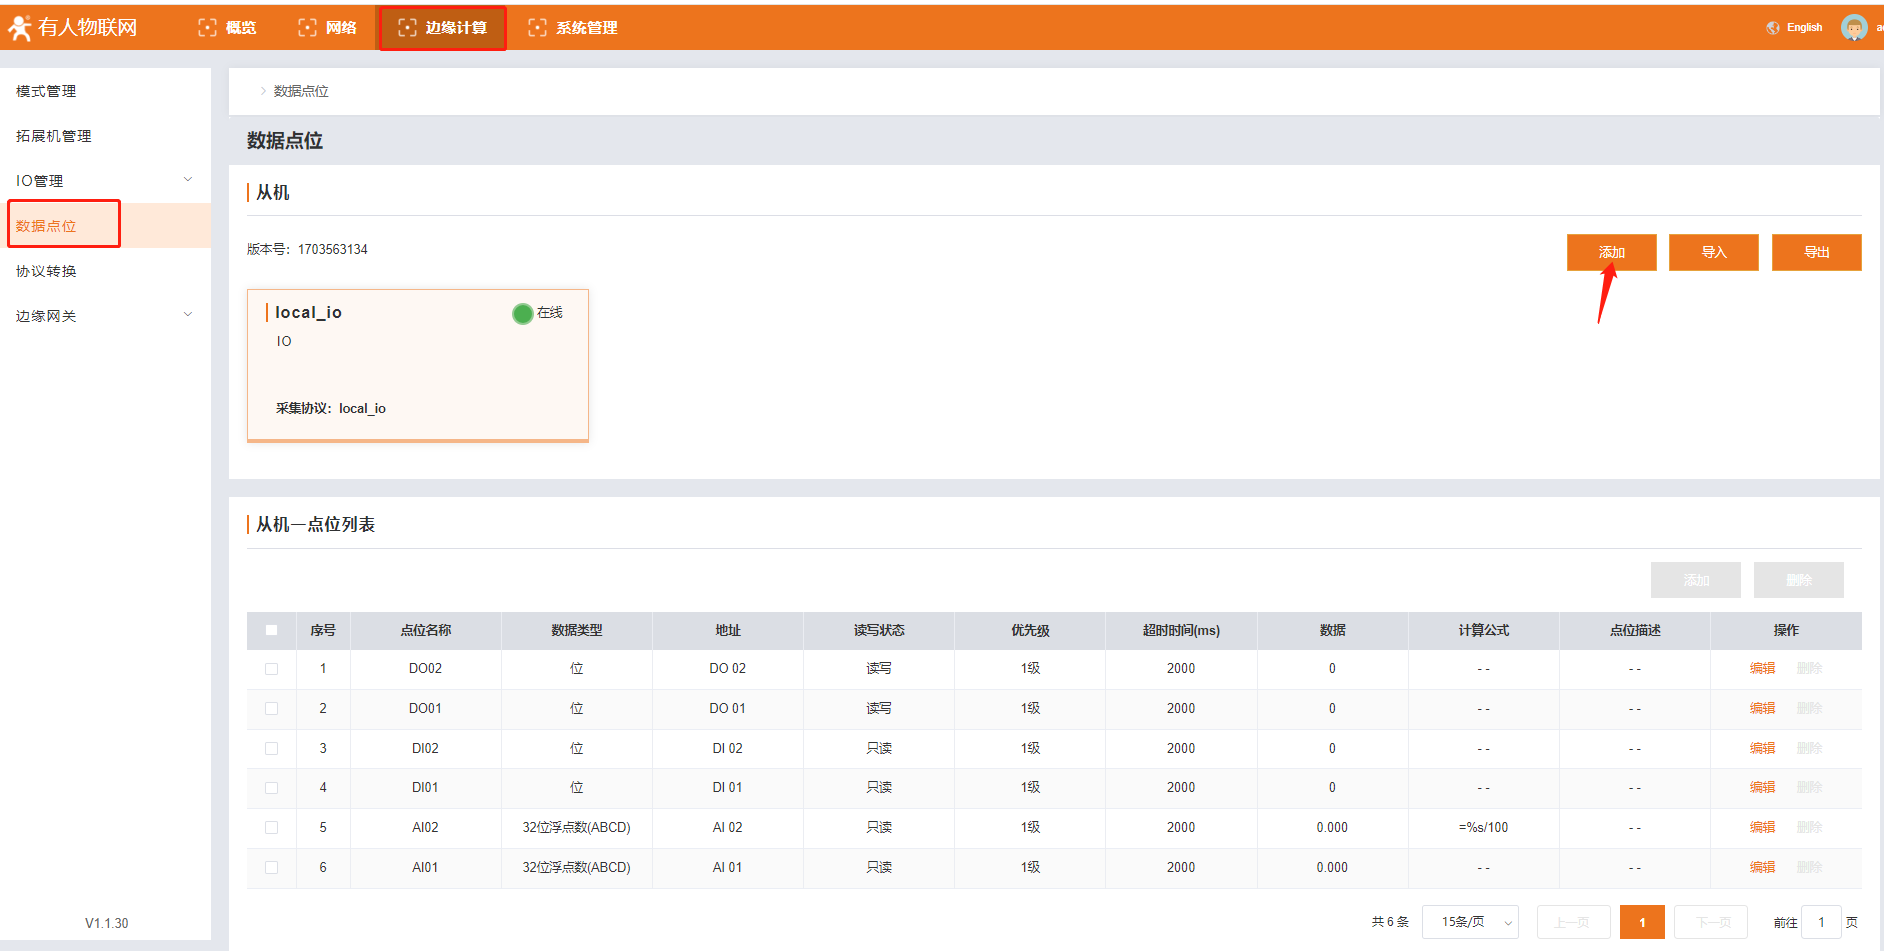This screenshot has width=1884, height=951.
Task: Open the 协议转换 sidebar item
Action: [x=46, y=271]
